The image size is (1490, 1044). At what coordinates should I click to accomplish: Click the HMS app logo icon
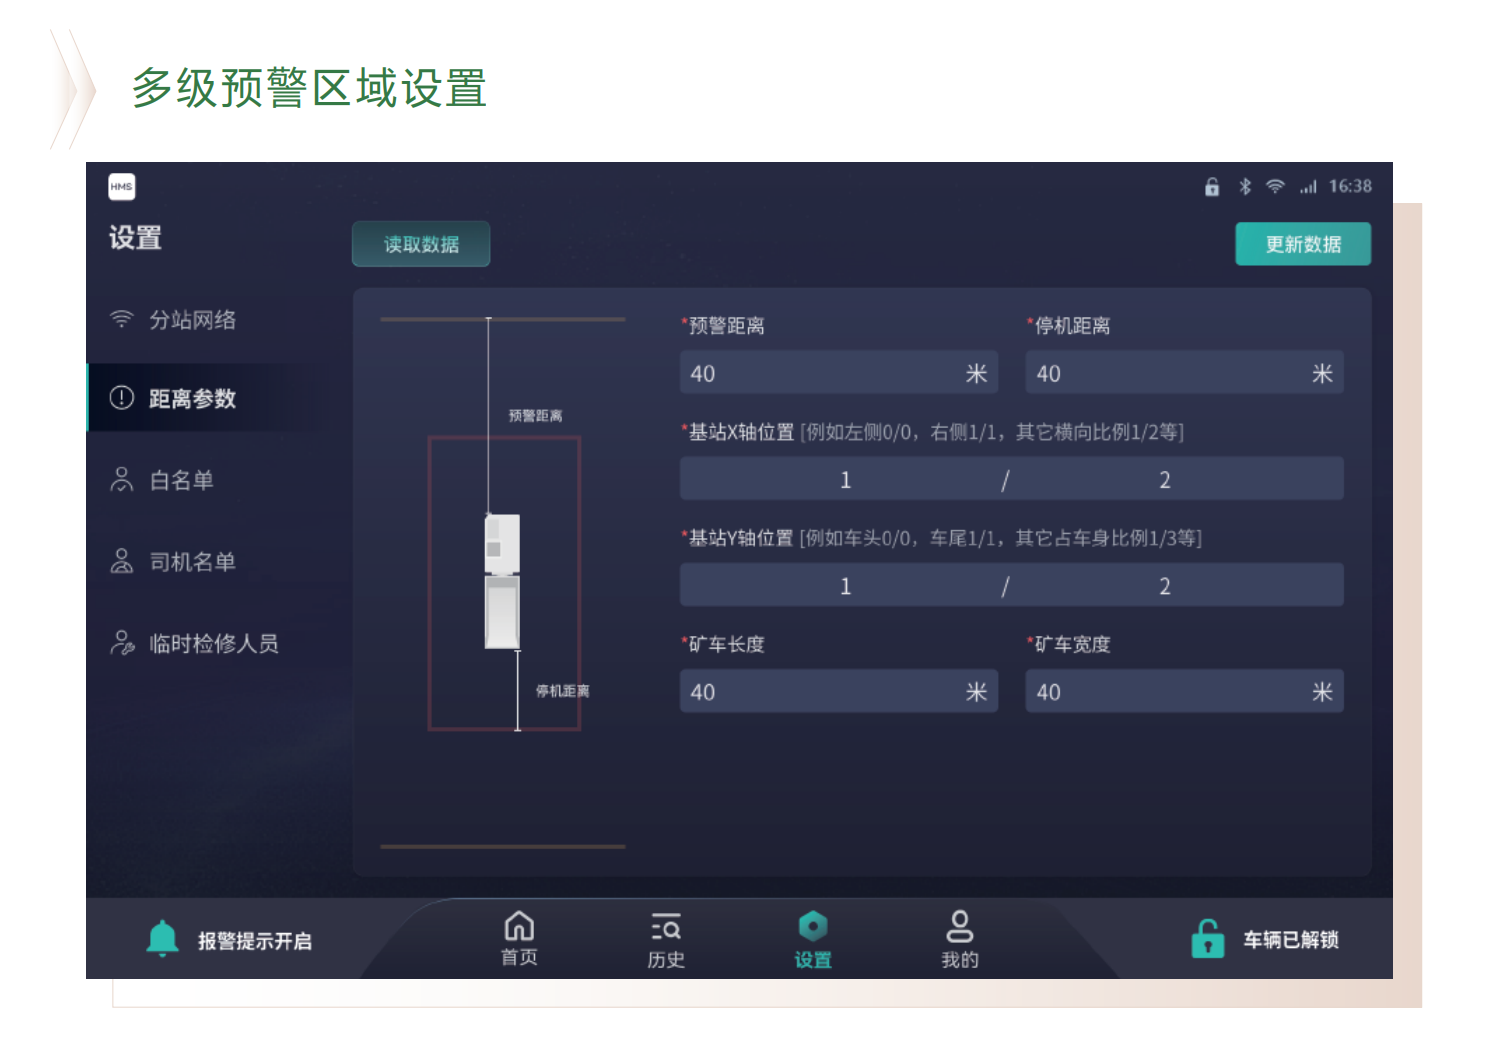point(121,187)
